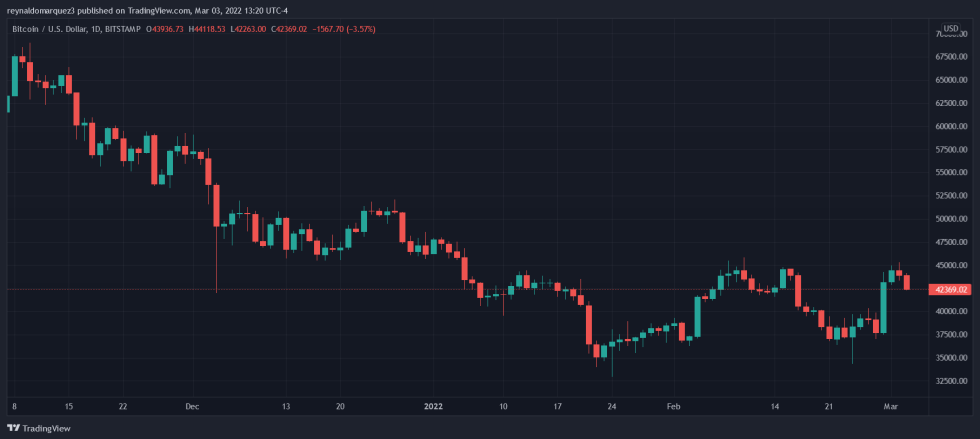980x439 pixels.
Task: Click the 60000.00 price axis label
Action: (951, 126)
